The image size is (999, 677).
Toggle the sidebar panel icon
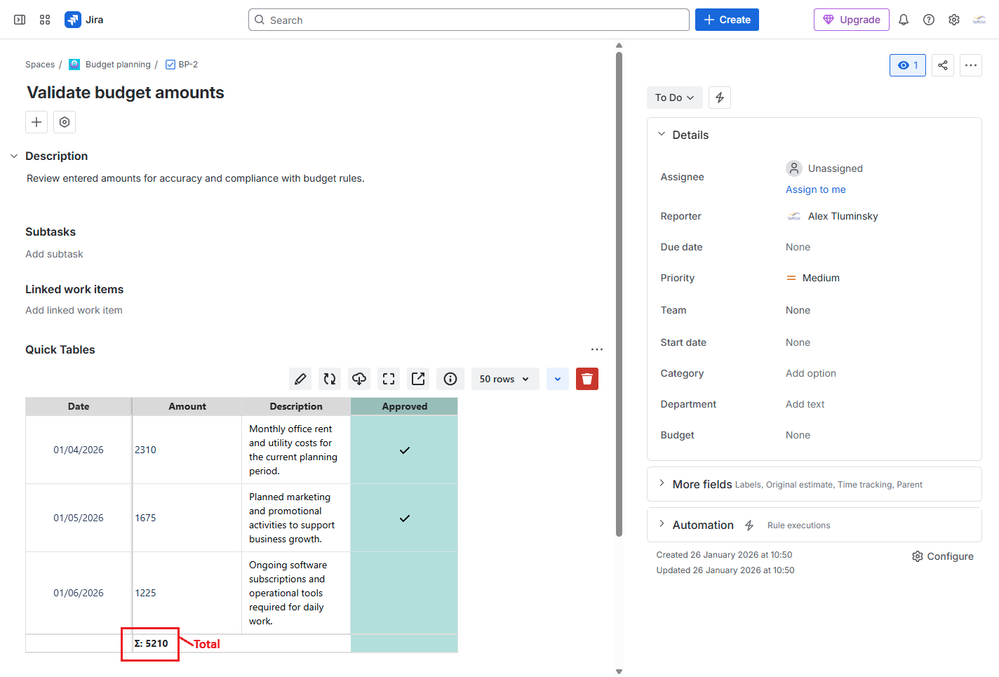[x=20, y=20]
